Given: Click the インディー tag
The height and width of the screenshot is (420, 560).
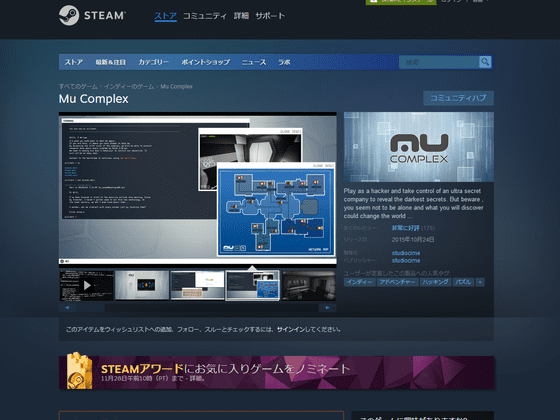Looking at the screenshot, I should coord(359,282).
